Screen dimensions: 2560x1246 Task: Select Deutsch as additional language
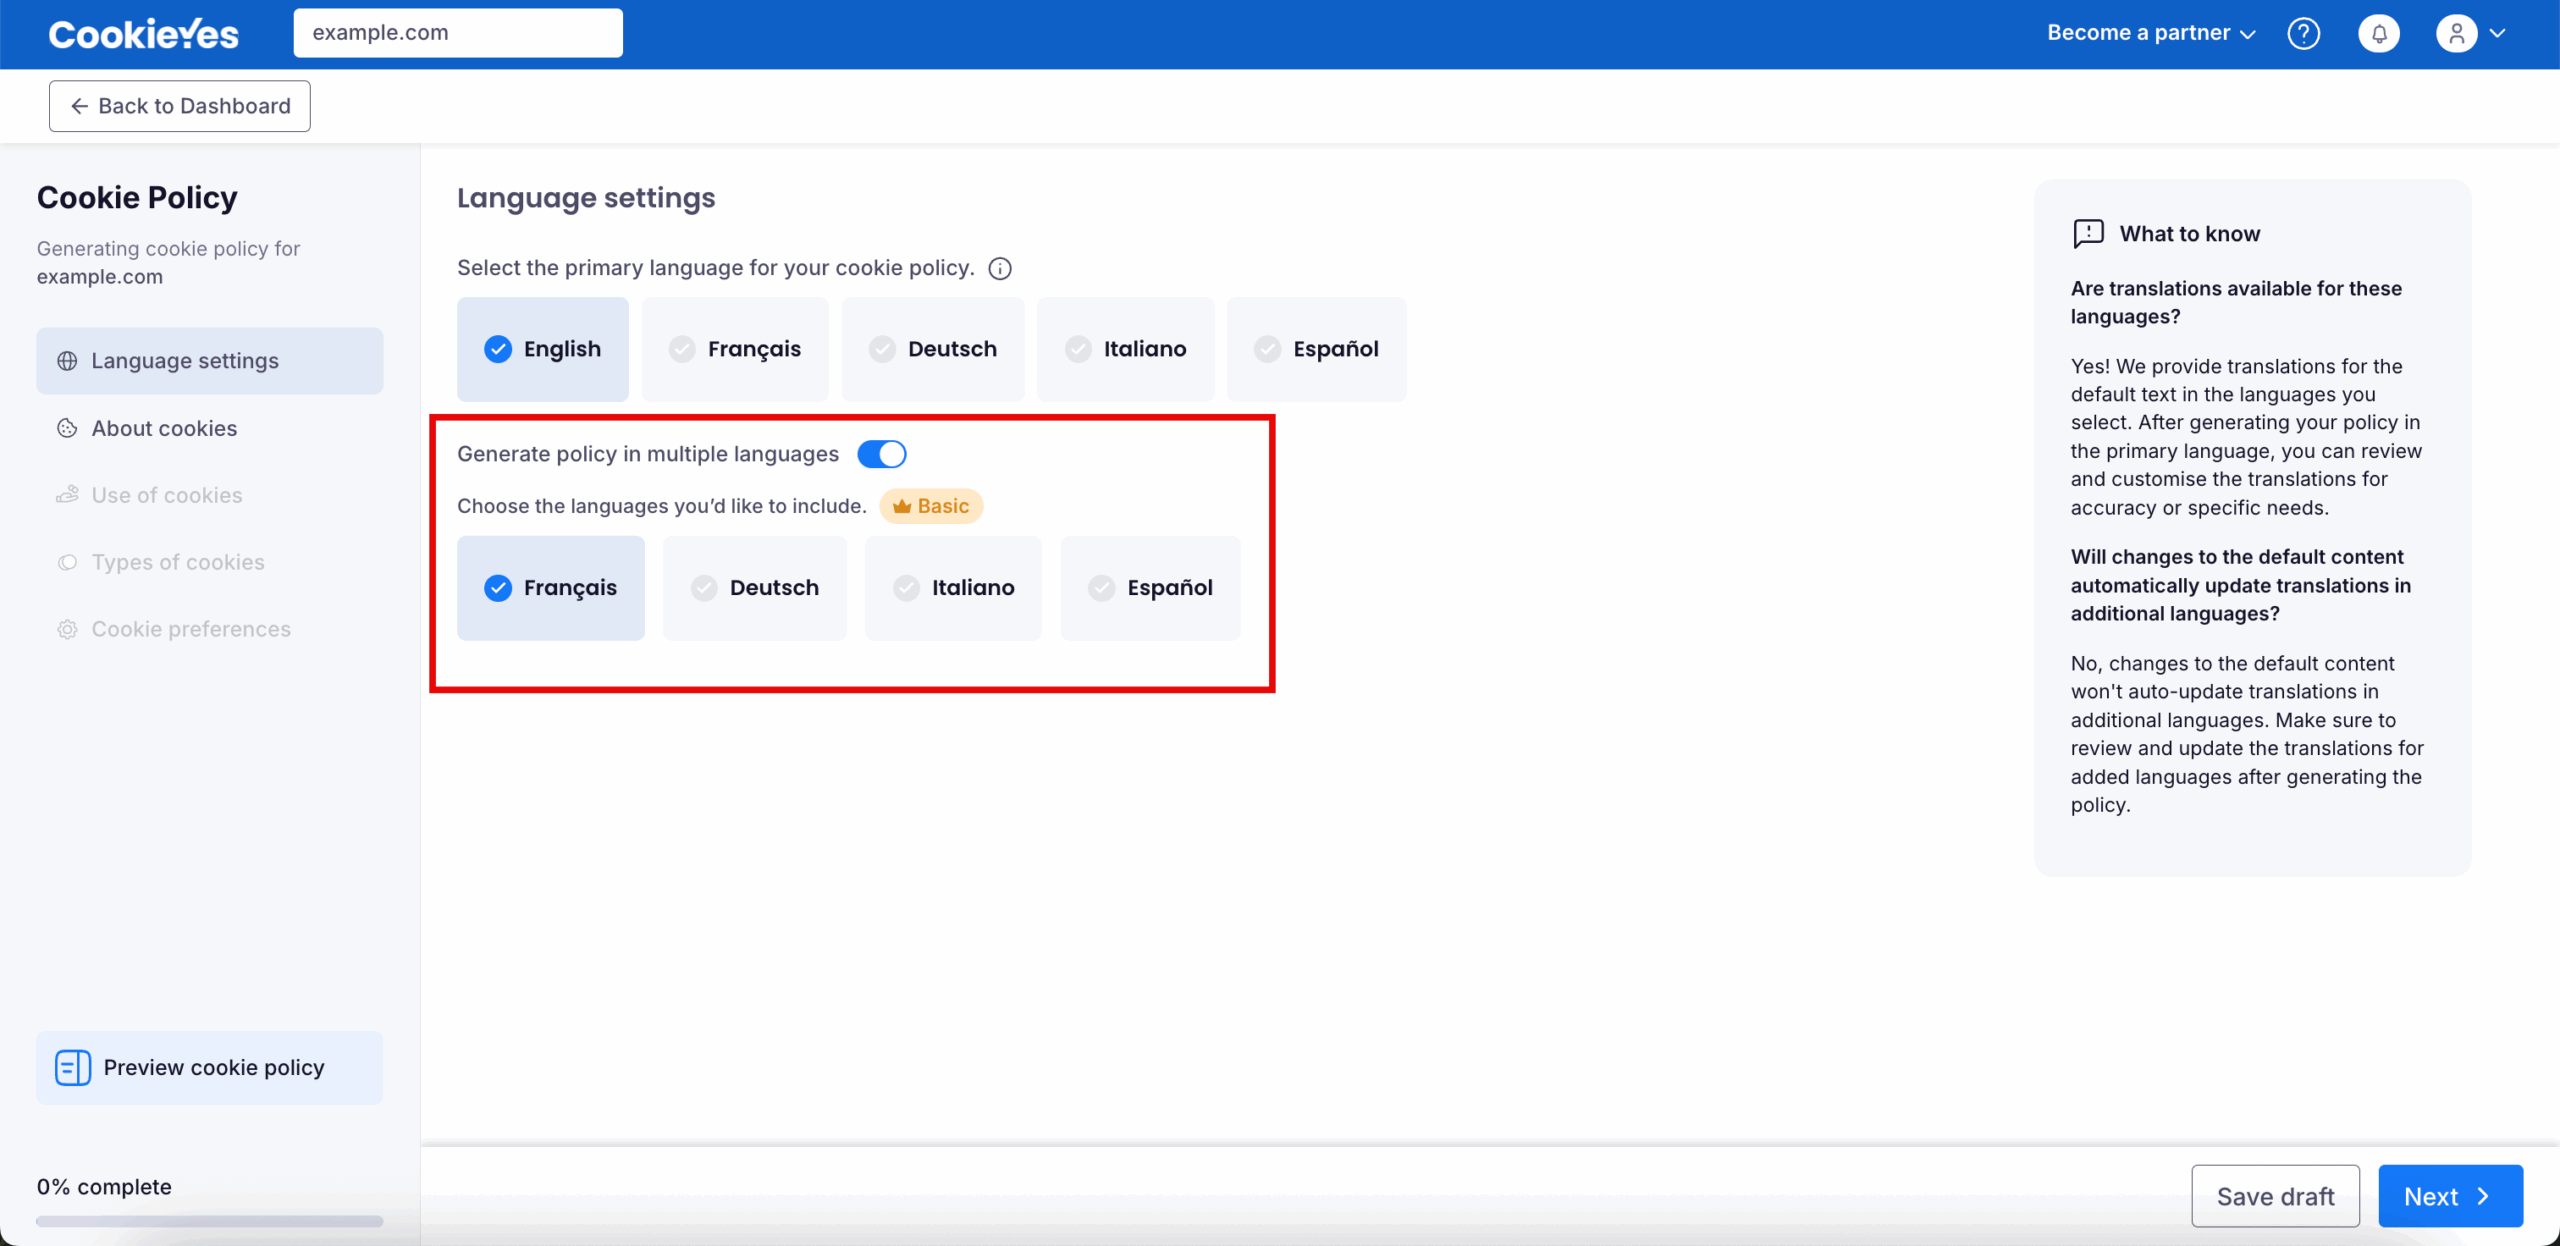755,588
